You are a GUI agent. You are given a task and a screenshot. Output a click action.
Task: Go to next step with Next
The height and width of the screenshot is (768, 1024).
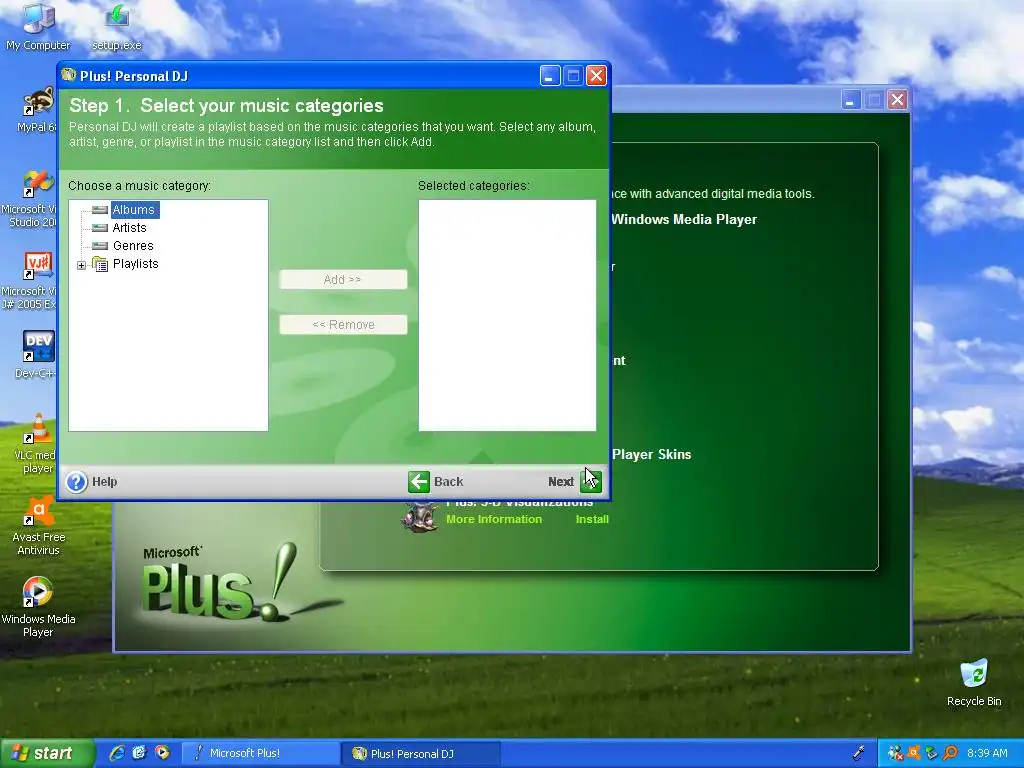575,482
